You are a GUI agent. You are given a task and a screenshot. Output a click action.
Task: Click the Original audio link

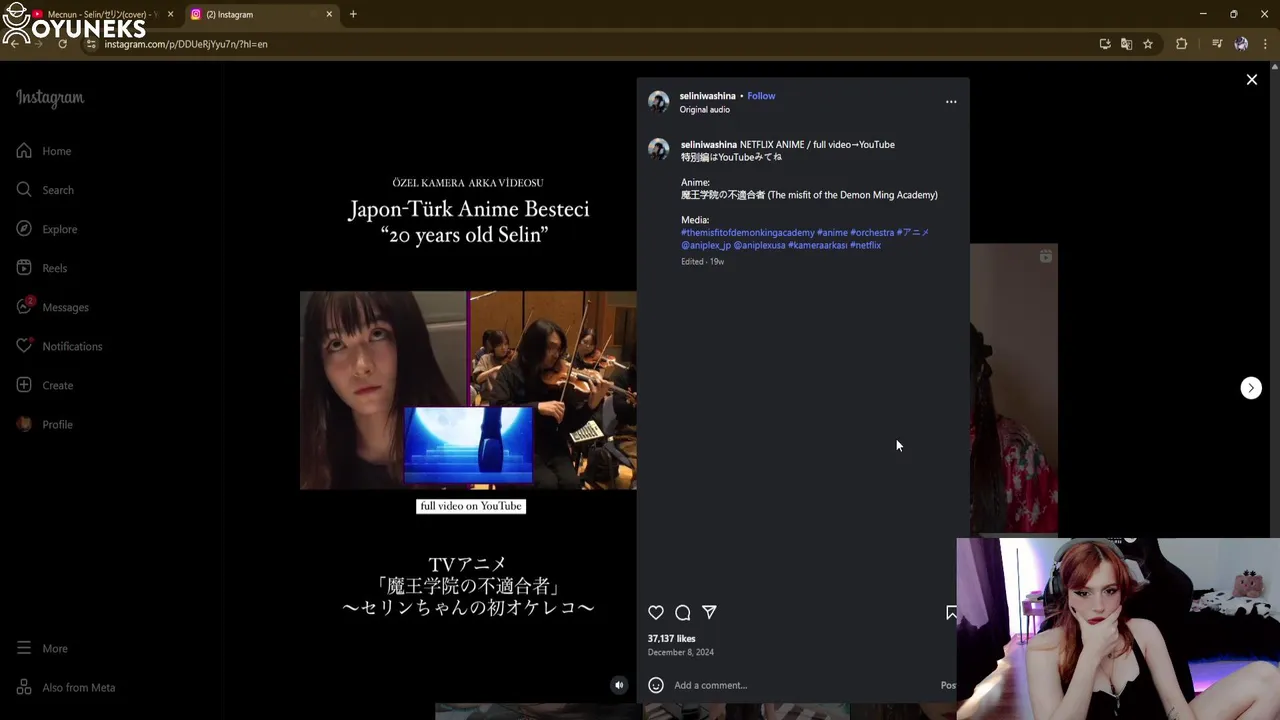click(705, 110)
